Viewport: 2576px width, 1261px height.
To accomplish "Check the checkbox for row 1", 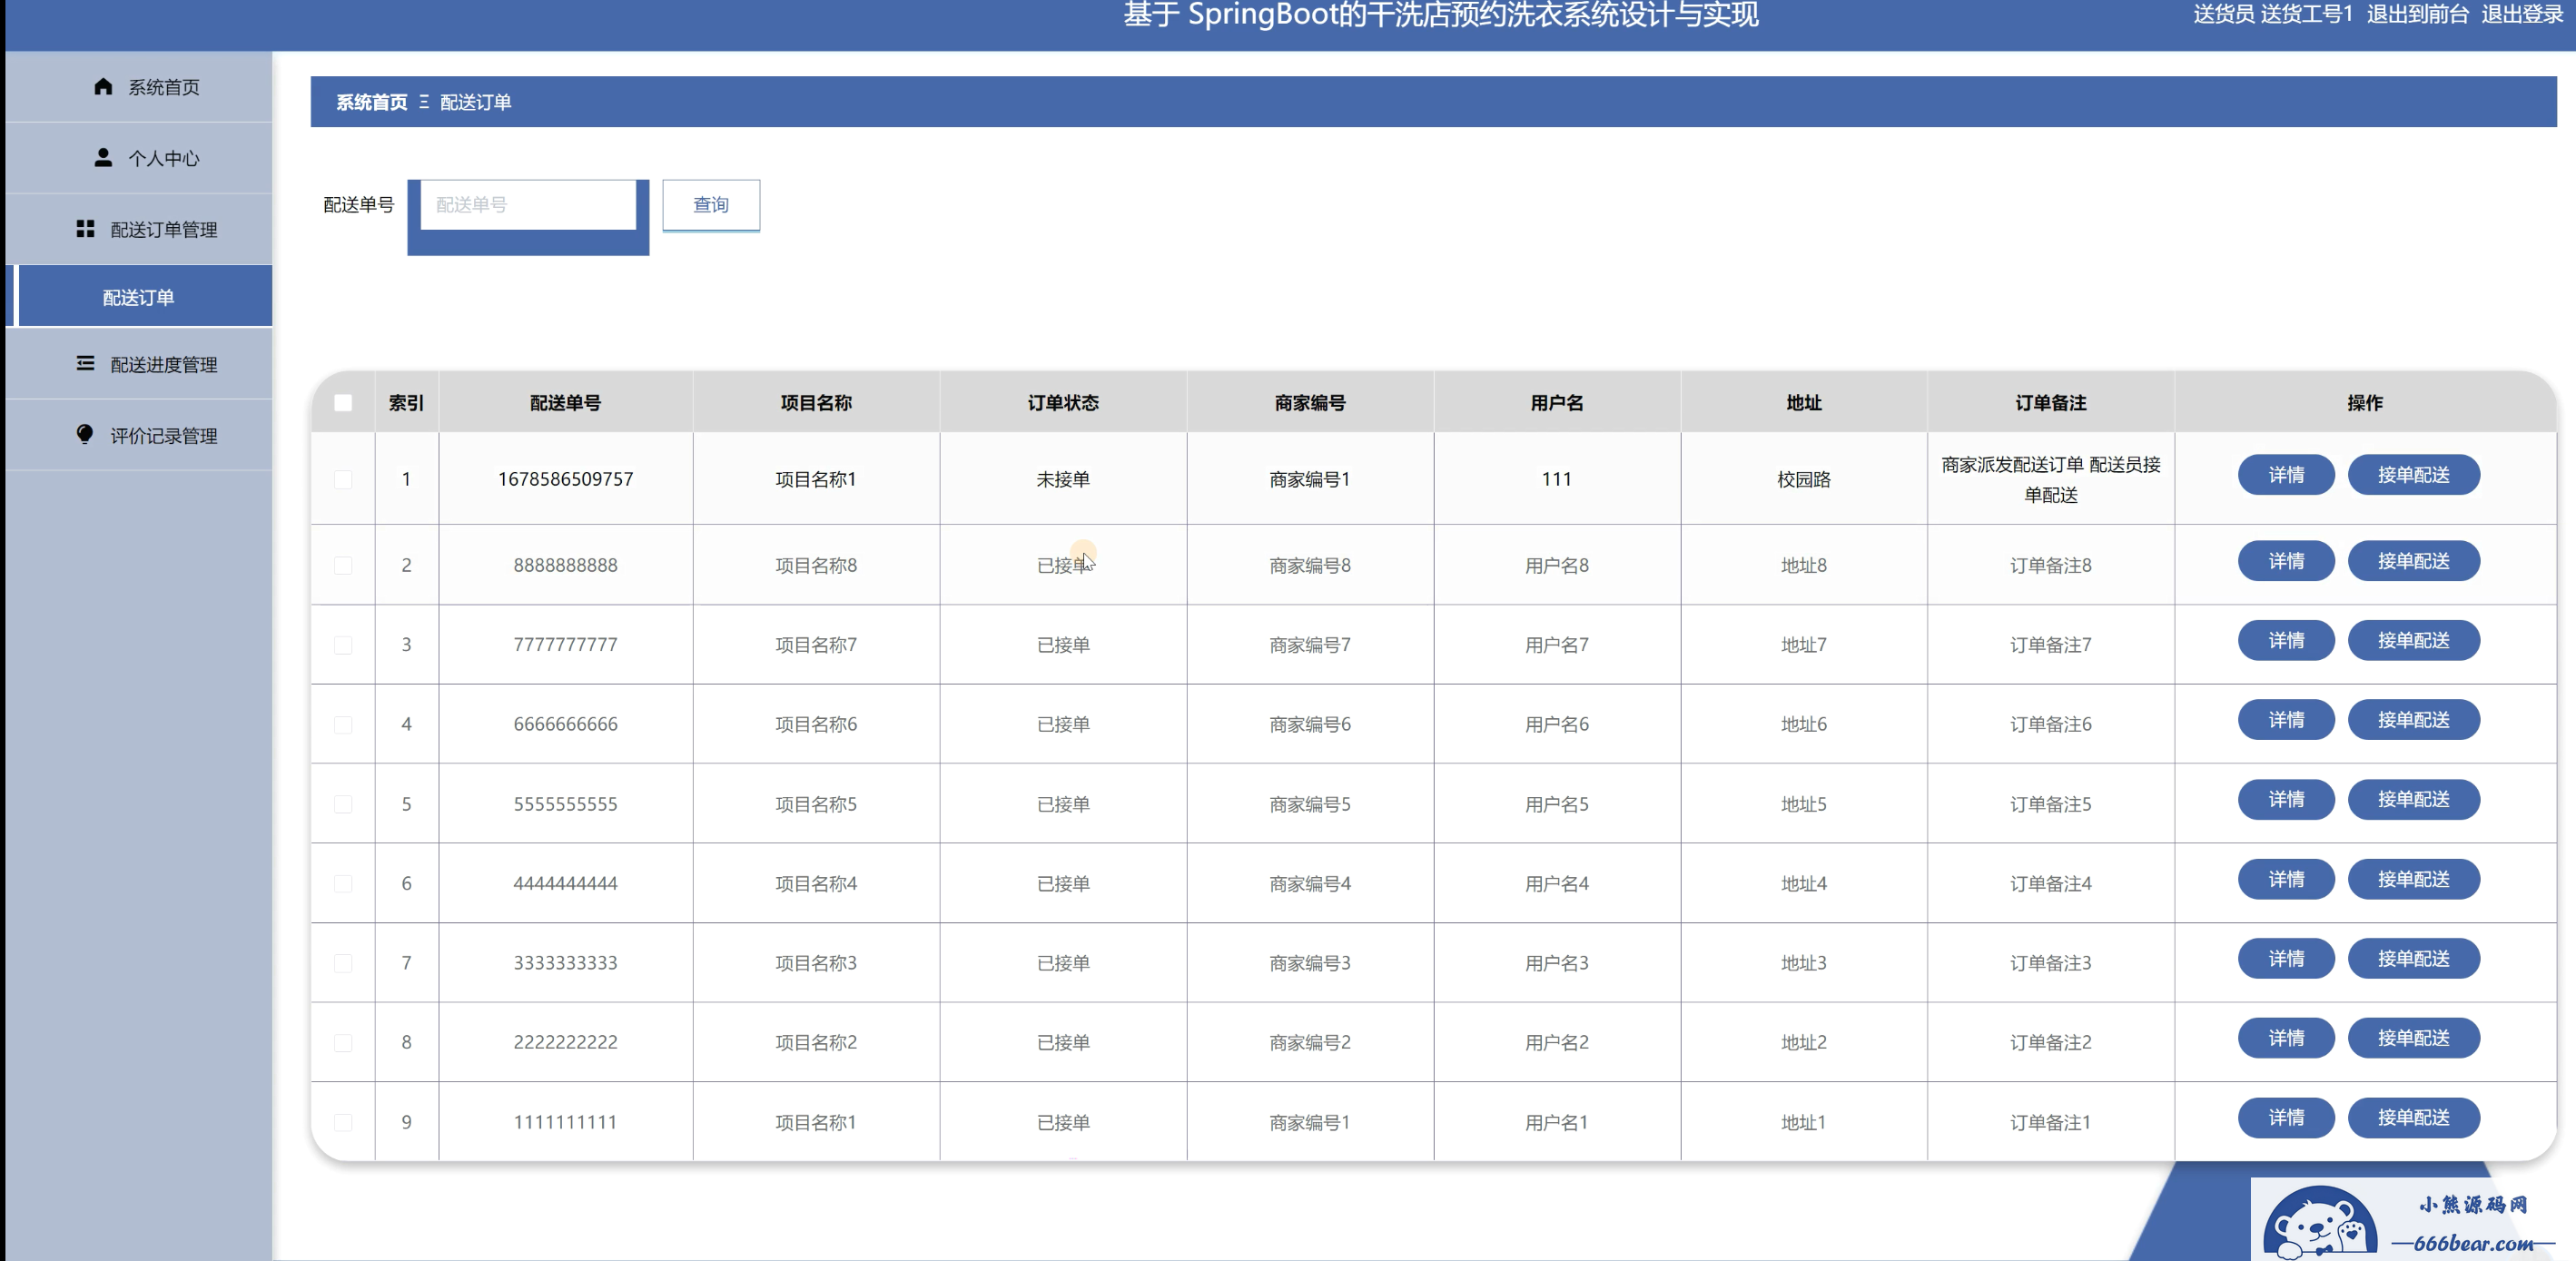I will pyautogui.click(x=343, y=479).
